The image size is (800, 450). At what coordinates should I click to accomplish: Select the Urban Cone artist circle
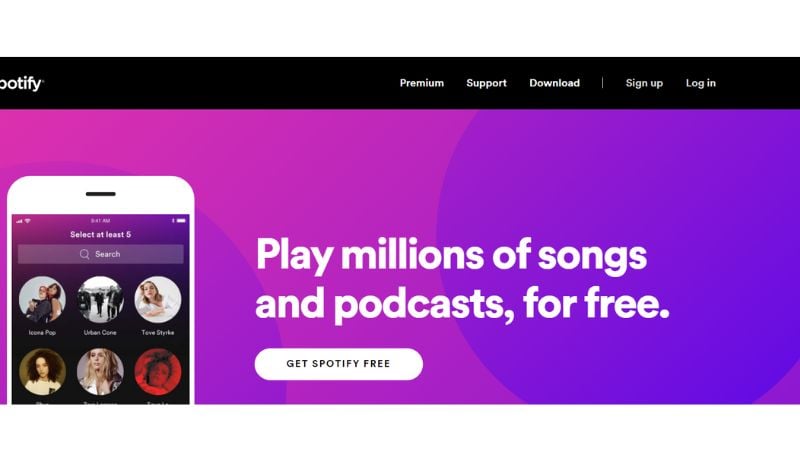(100, 299)
